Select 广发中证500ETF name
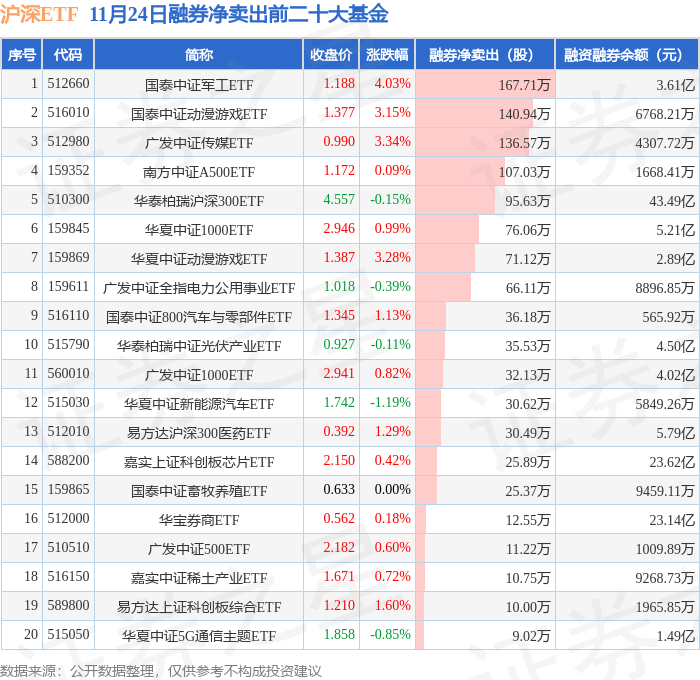 pos(199,549)
